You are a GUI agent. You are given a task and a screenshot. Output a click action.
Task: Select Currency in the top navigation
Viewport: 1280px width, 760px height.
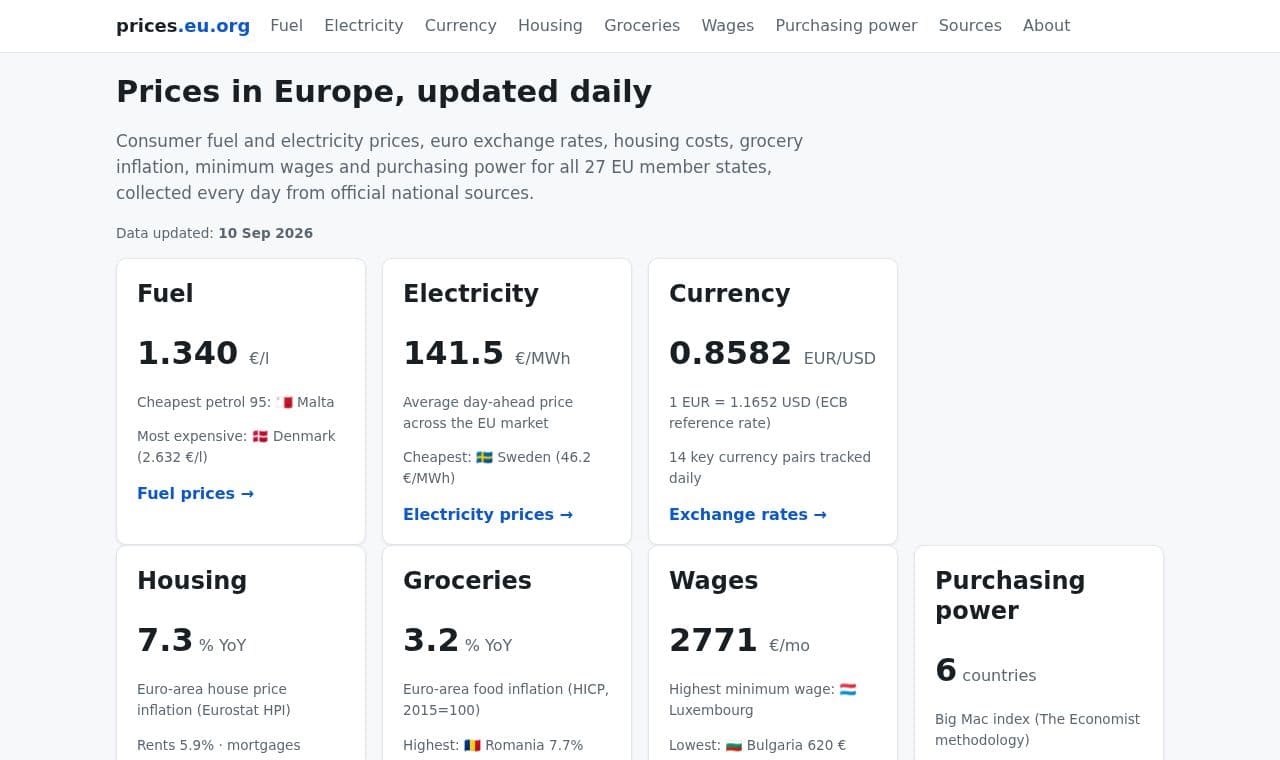click(461, 26)
